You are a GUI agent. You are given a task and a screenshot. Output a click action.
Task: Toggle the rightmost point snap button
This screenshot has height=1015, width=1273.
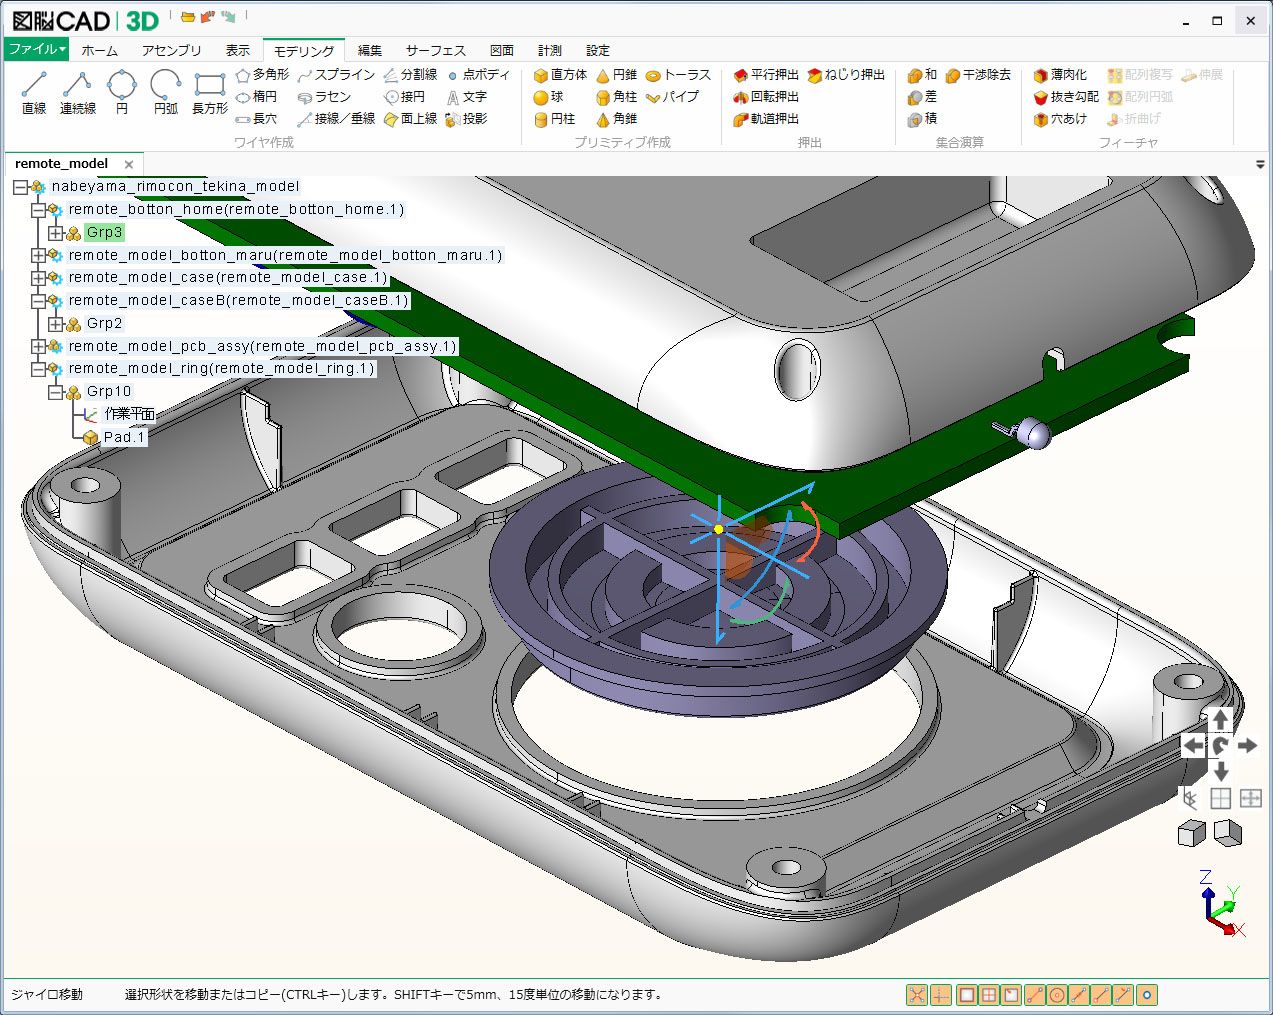tap(1147, 995)
